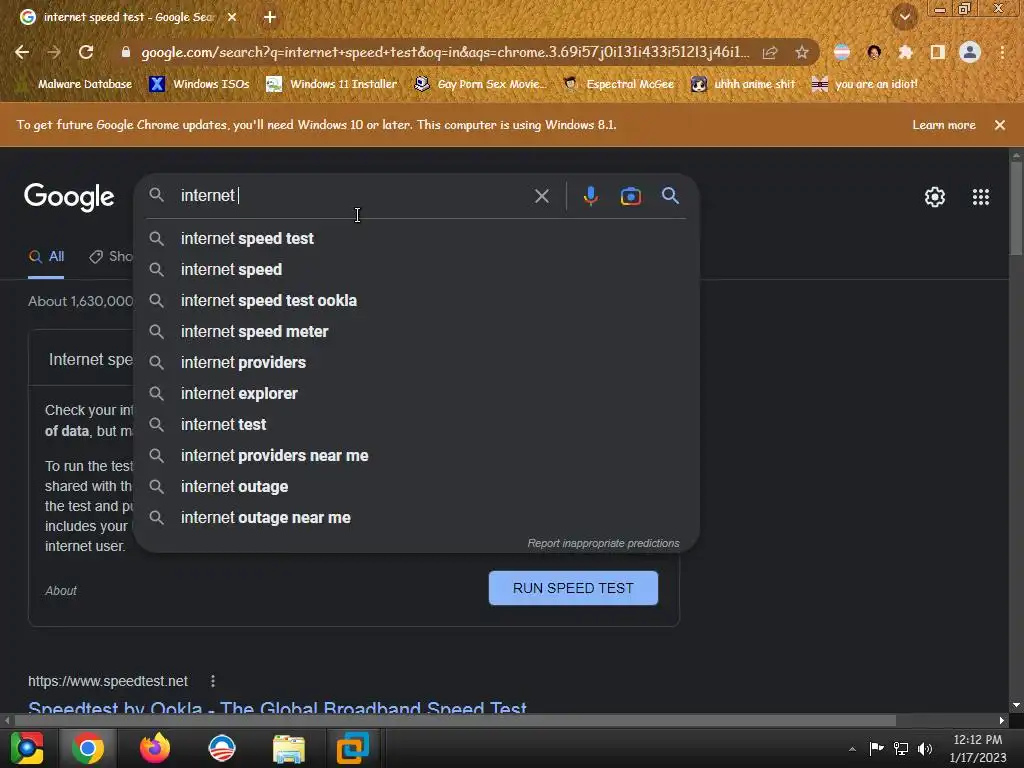This screenshot has width=1024, height=768.
Task: Select suggestion 'internet providers near me'
Action: (417, 456)
